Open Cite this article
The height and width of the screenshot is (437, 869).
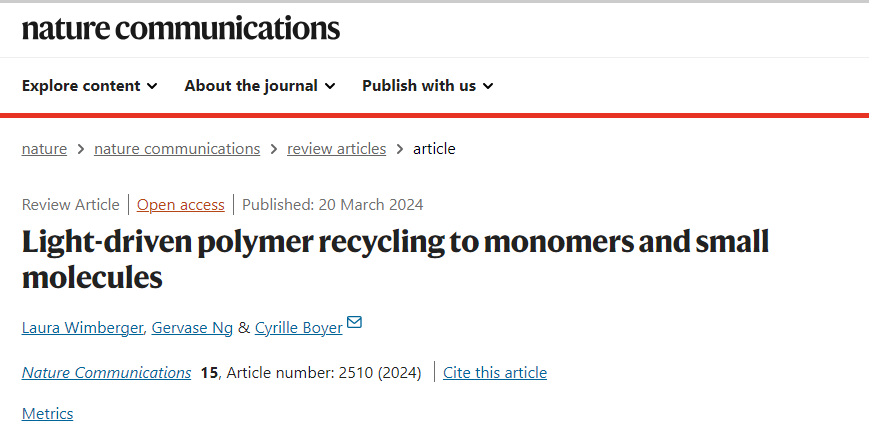point(495,373)
